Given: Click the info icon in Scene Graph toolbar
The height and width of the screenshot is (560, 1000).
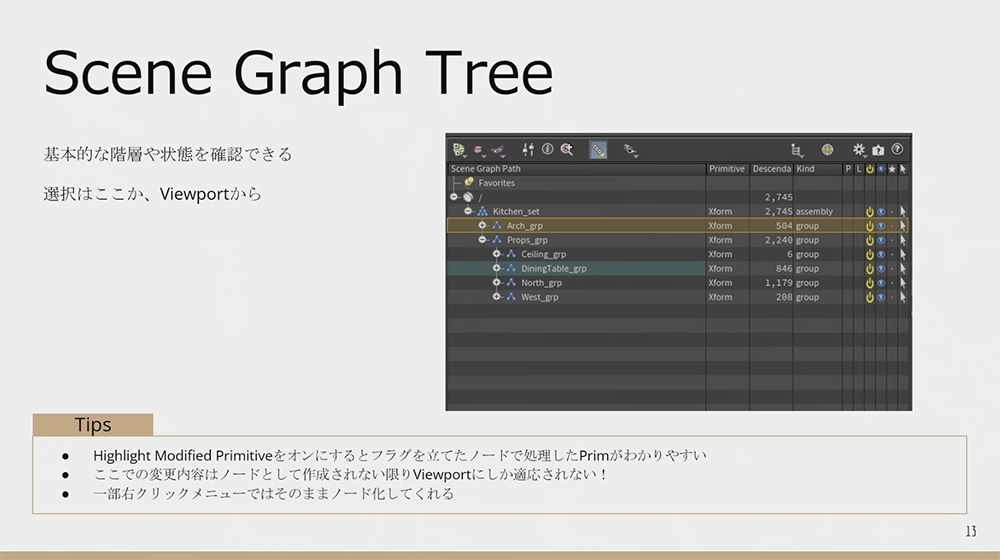Looking at the screenshot, I should (547, 150).
